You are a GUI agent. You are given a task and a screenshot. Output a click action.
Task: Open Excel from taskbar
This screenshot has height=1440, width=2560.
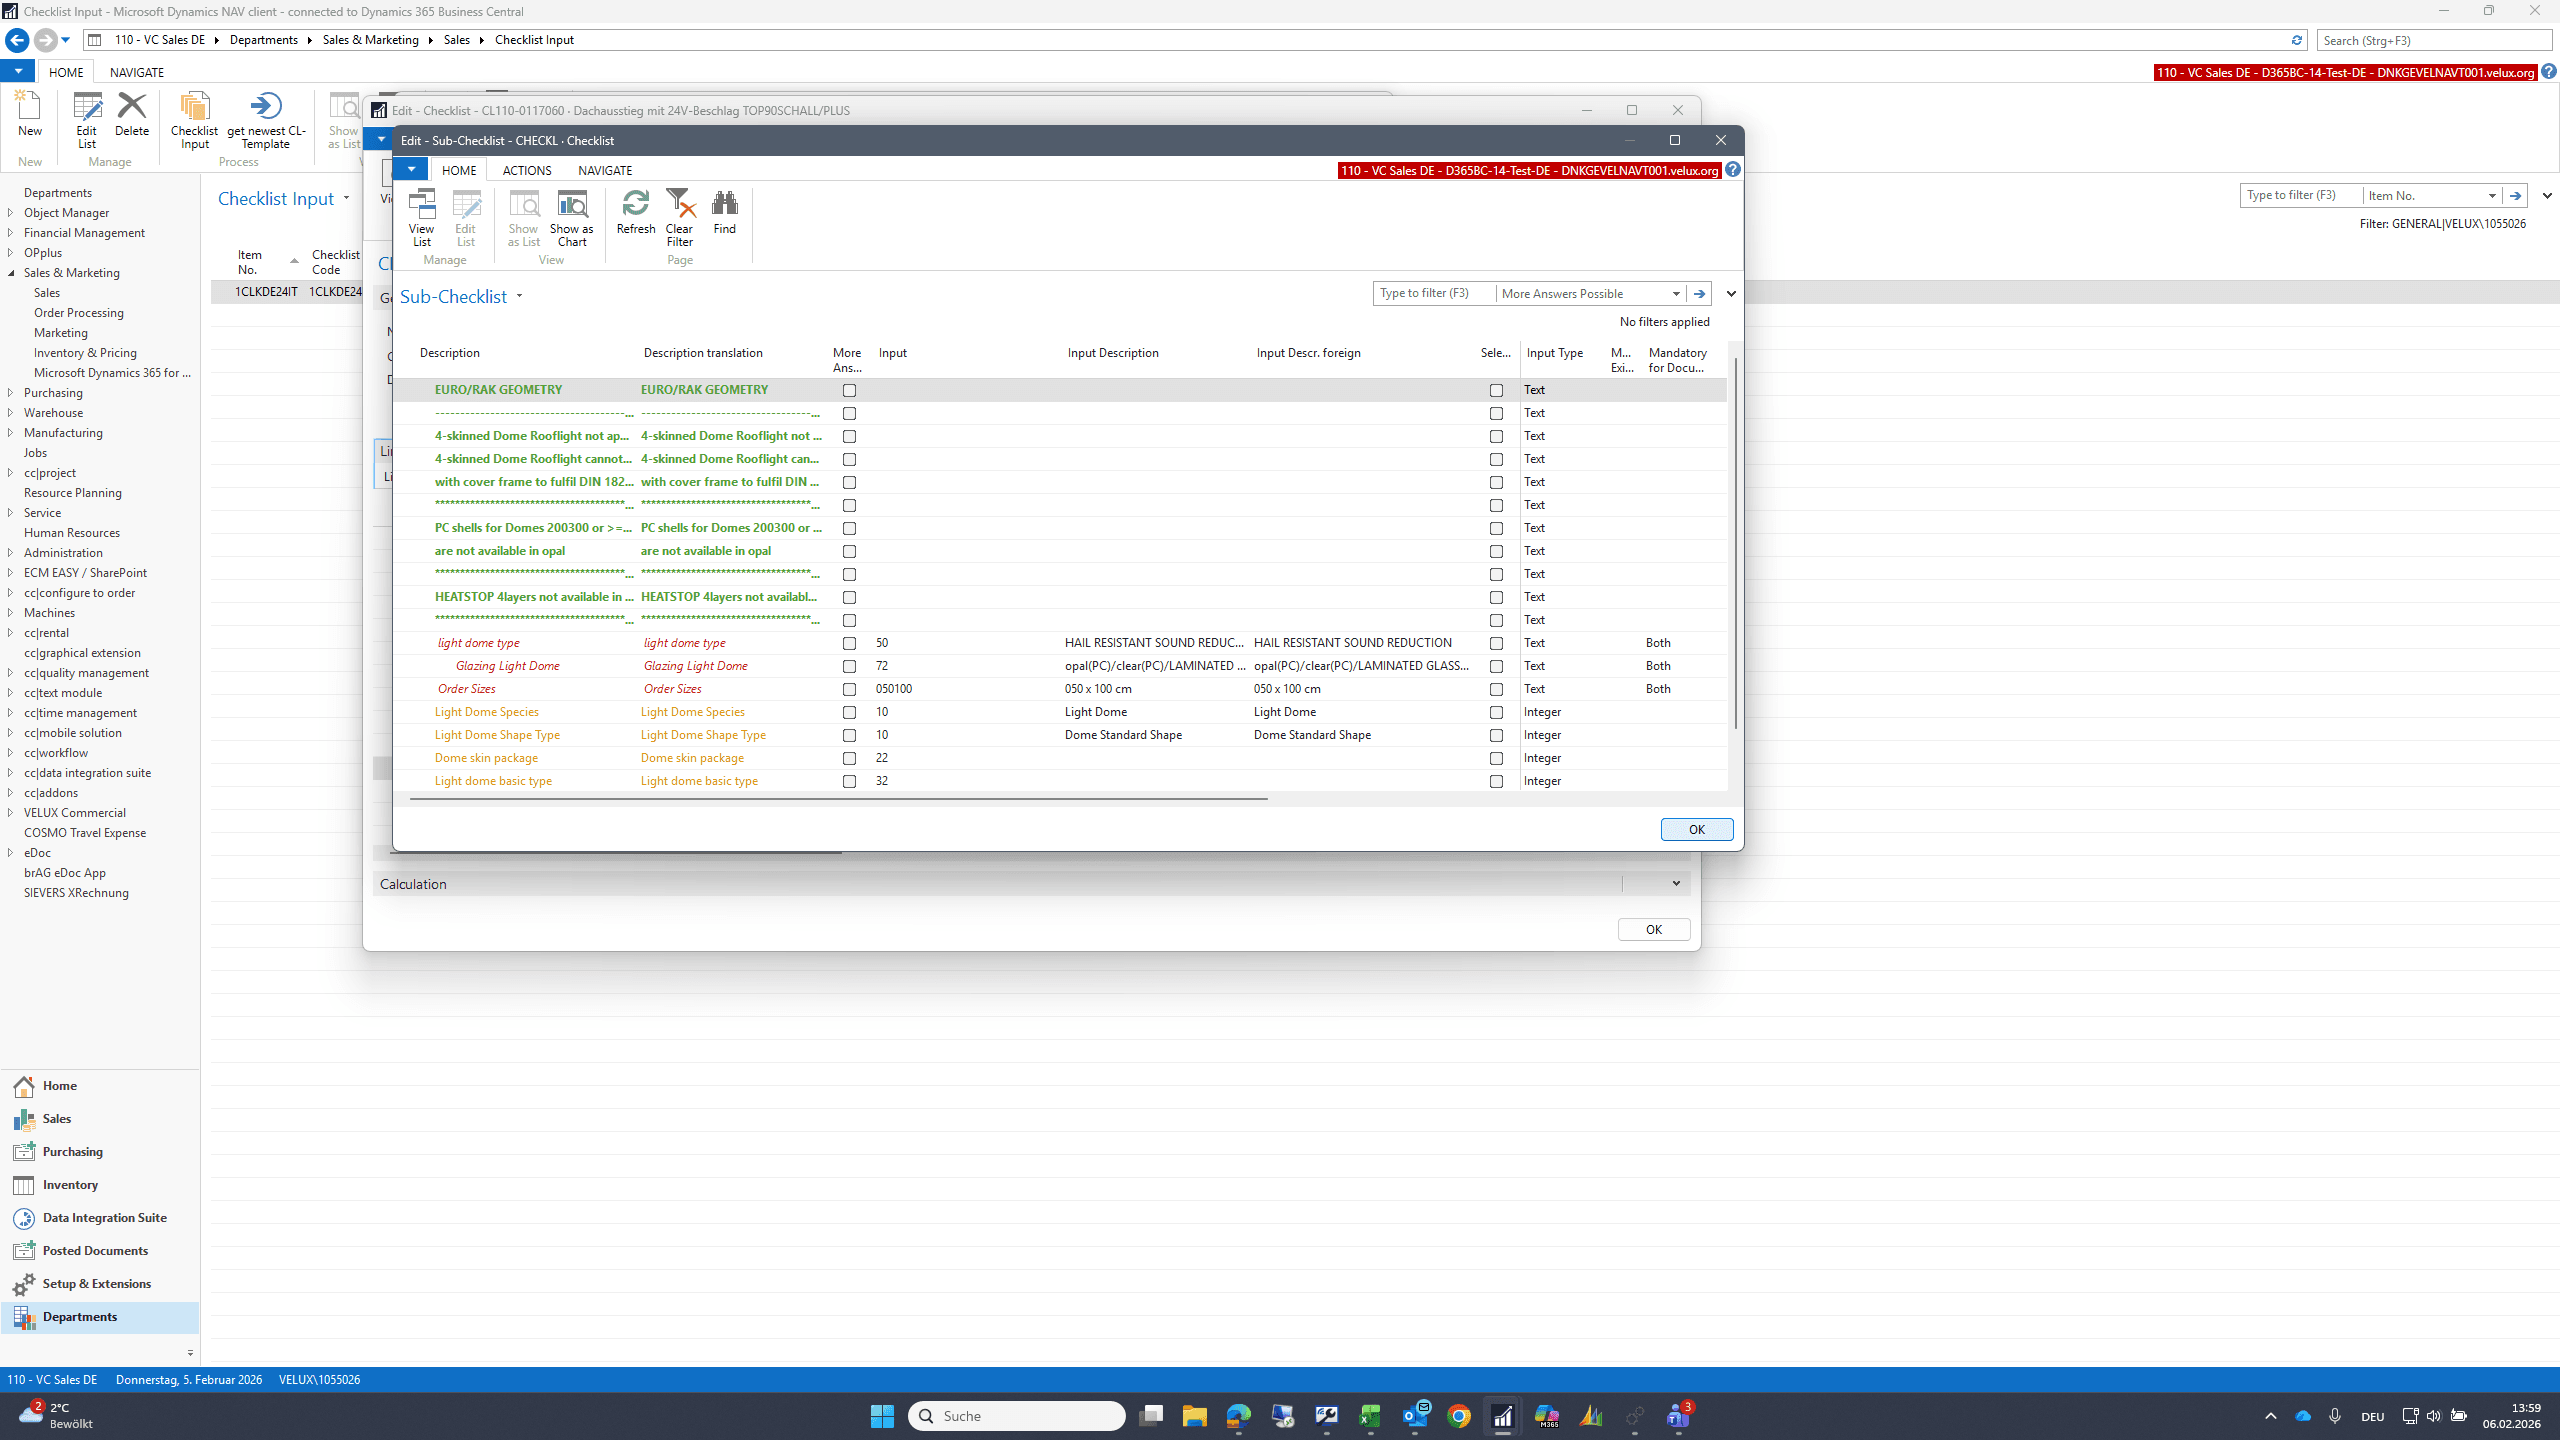tap(1370, 1415)
